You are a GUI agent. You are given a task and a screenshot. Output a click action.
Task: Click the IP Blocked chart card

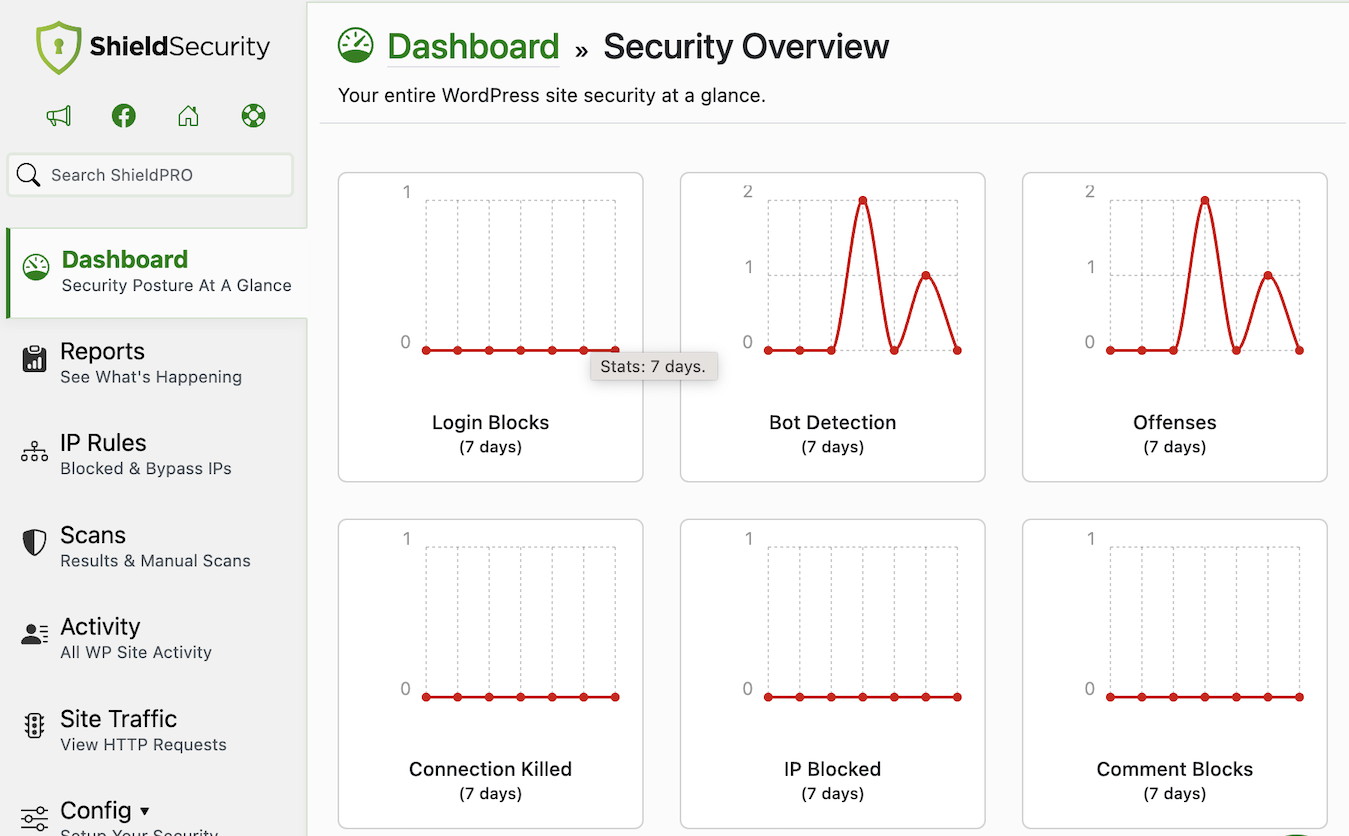[x=832, y=673]
